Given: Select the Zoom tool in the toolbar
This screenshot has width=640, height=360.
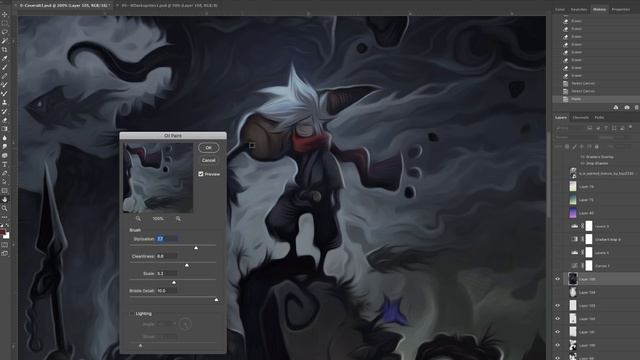Looking at the screenshot, I should pos(4,208).
